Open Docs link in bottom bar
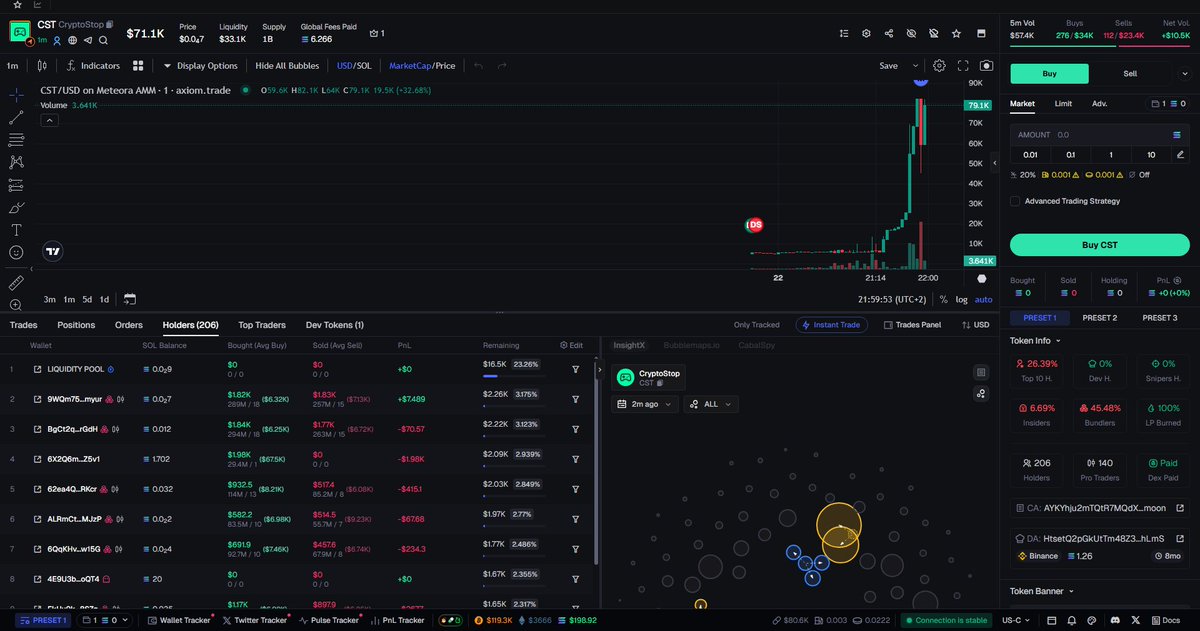Viewport: 1200px width, 631px height. [1164, 621]
